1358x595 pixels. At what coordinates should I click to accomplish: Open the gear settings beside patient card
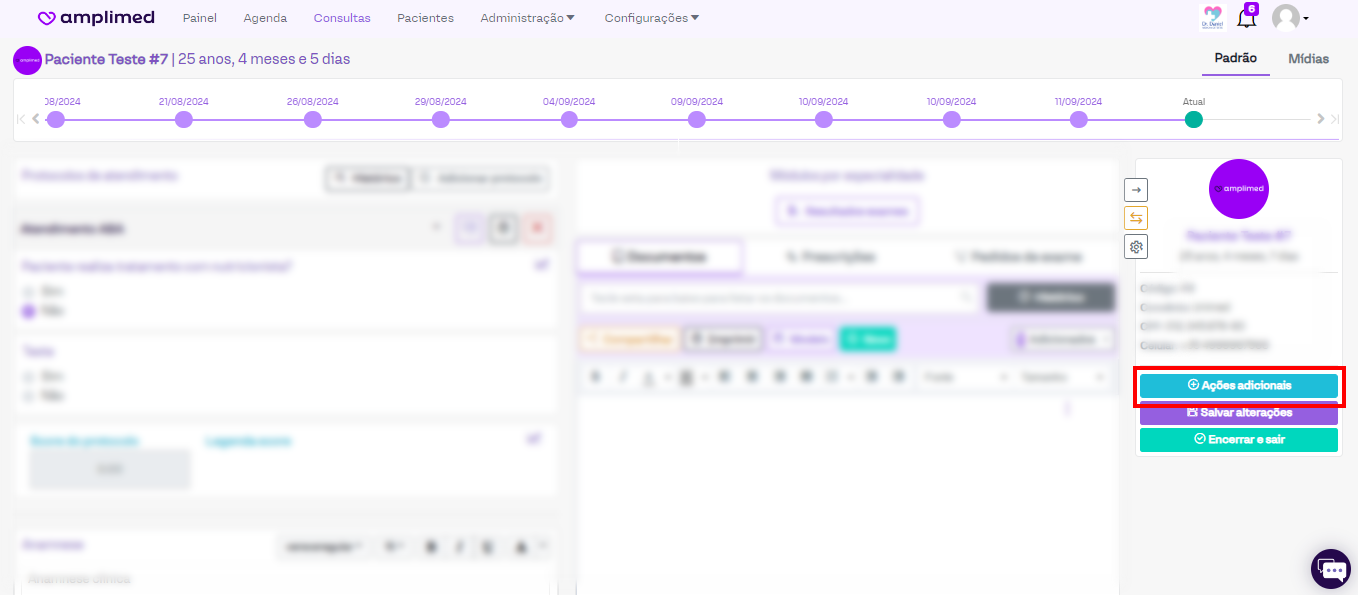pos(1136,247)
